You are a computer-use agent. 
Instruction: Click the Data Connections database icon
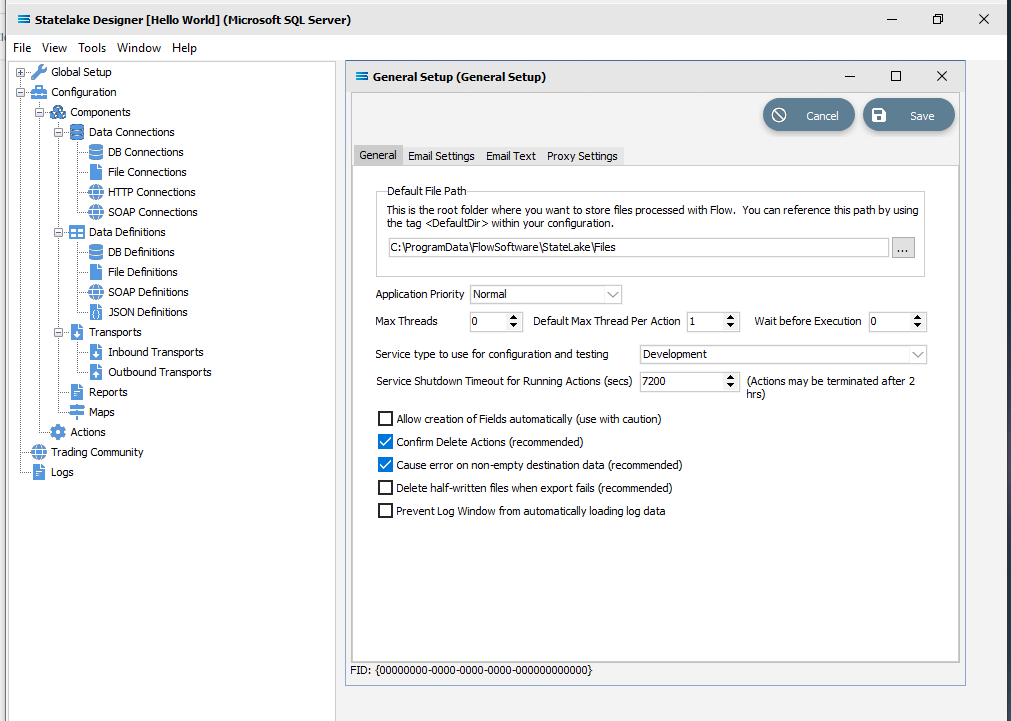click(77, 132)
